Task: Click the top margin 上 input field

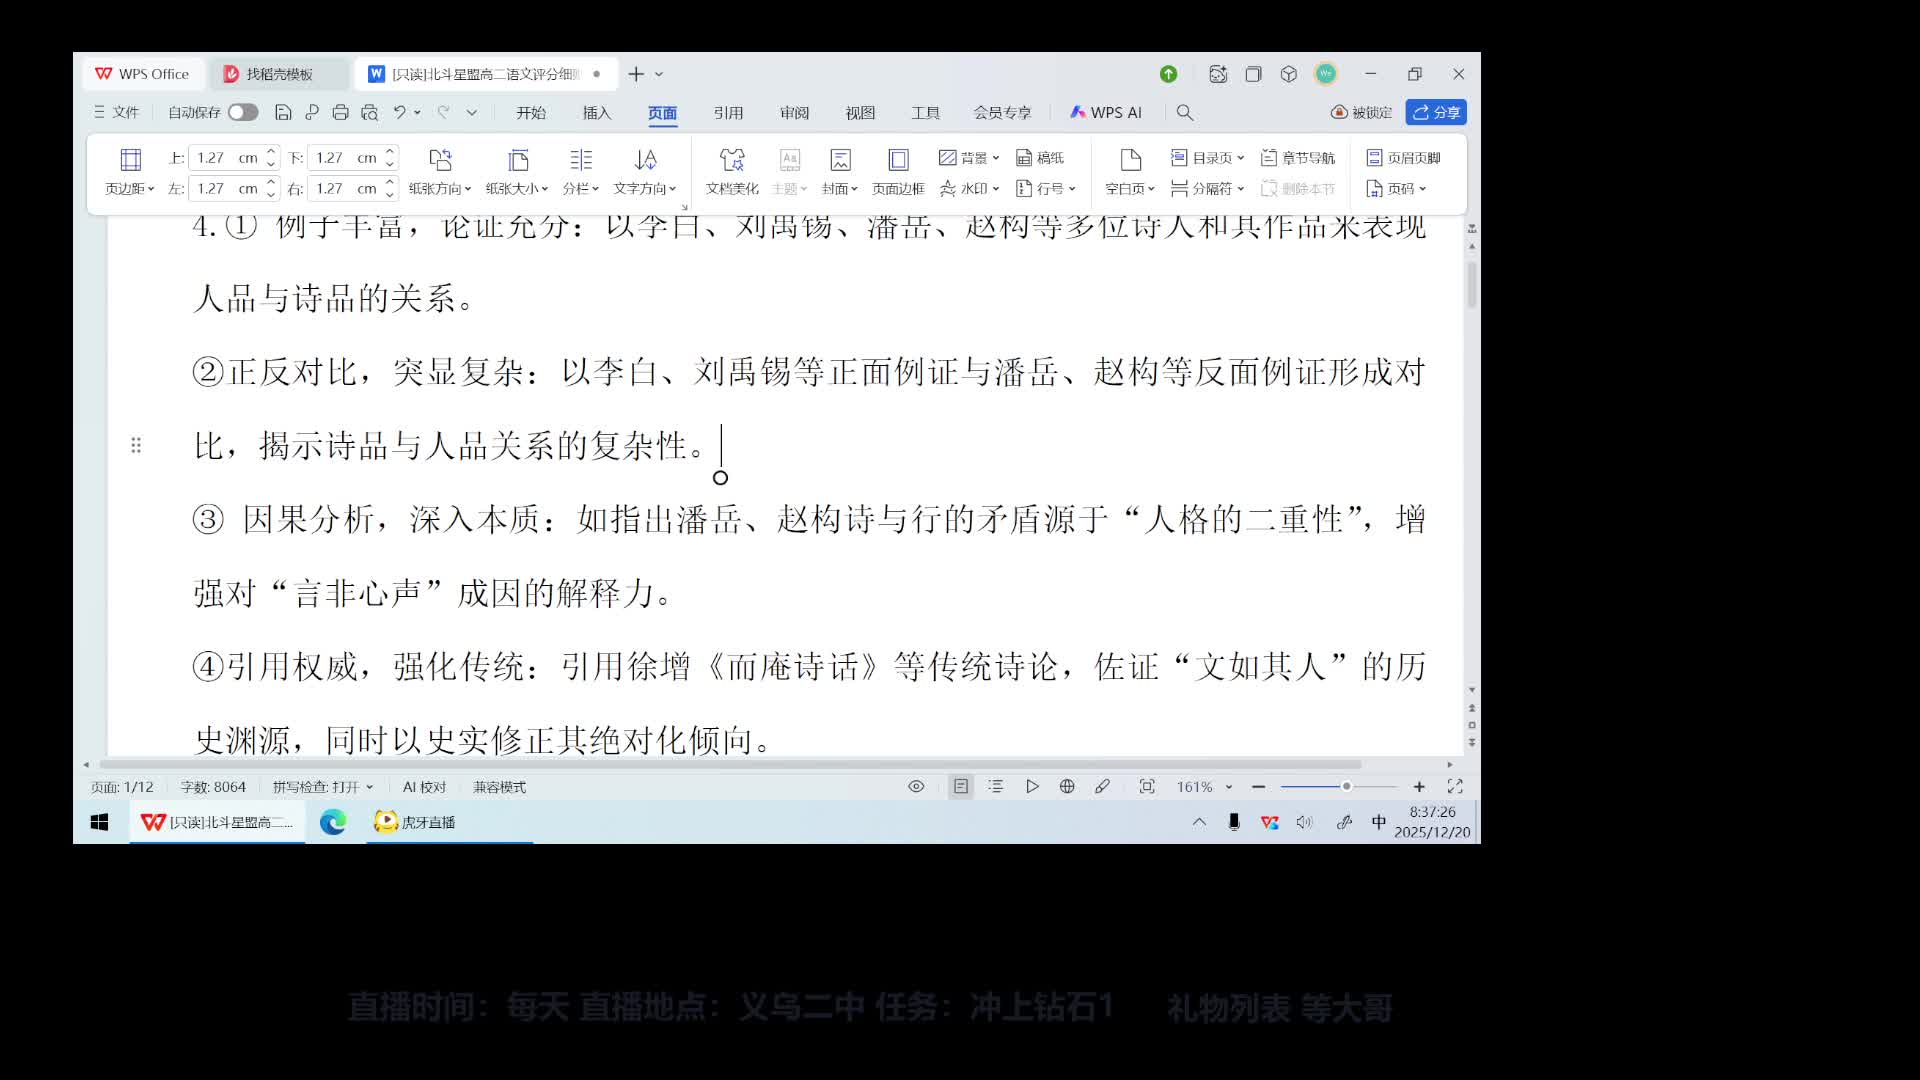Action: (222, 158)
